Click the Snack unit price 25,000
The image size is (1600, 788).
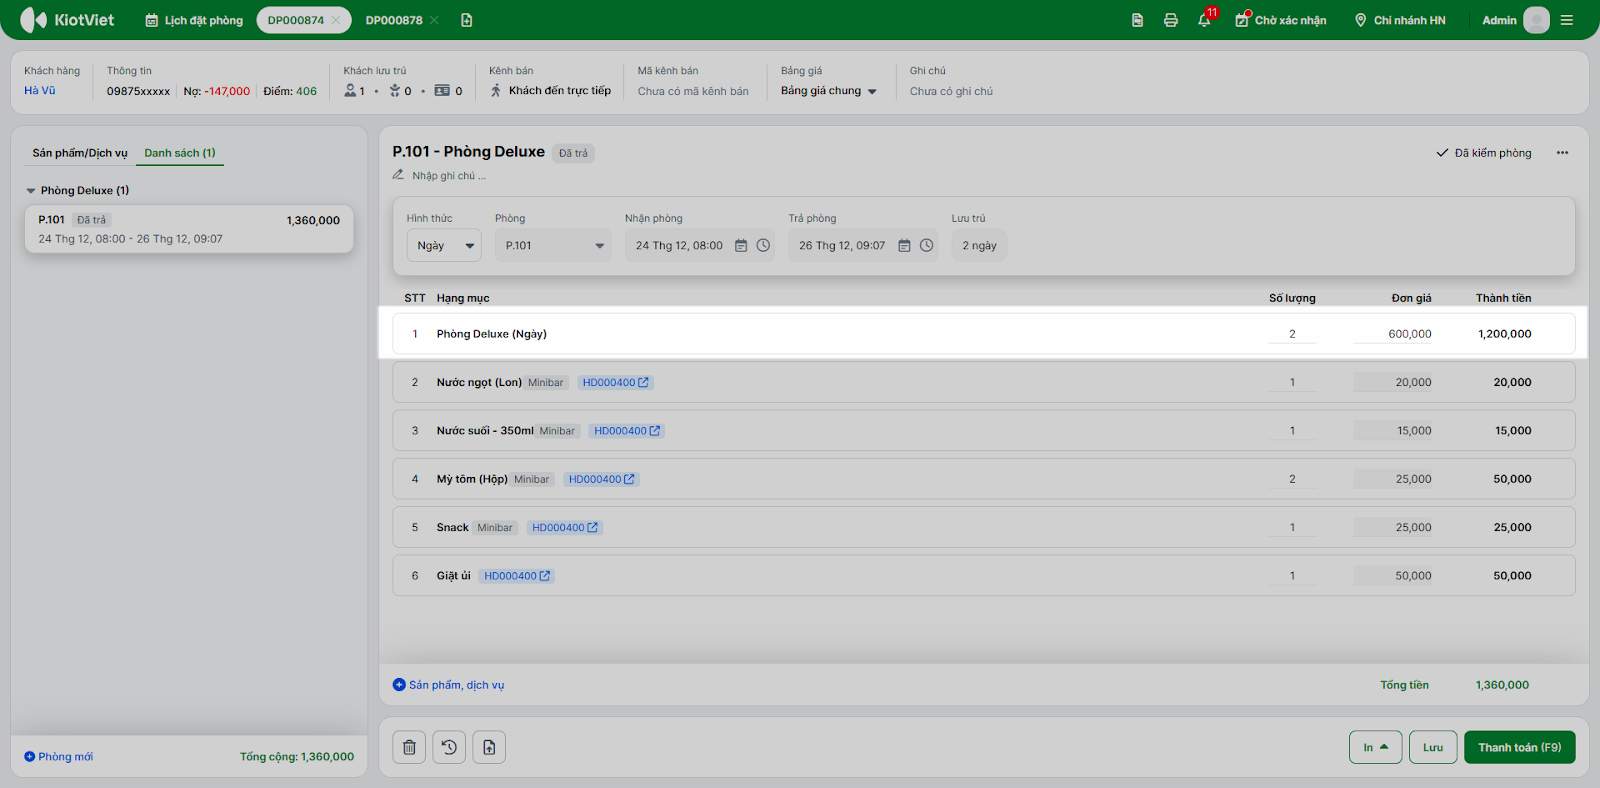(1393, 527)
